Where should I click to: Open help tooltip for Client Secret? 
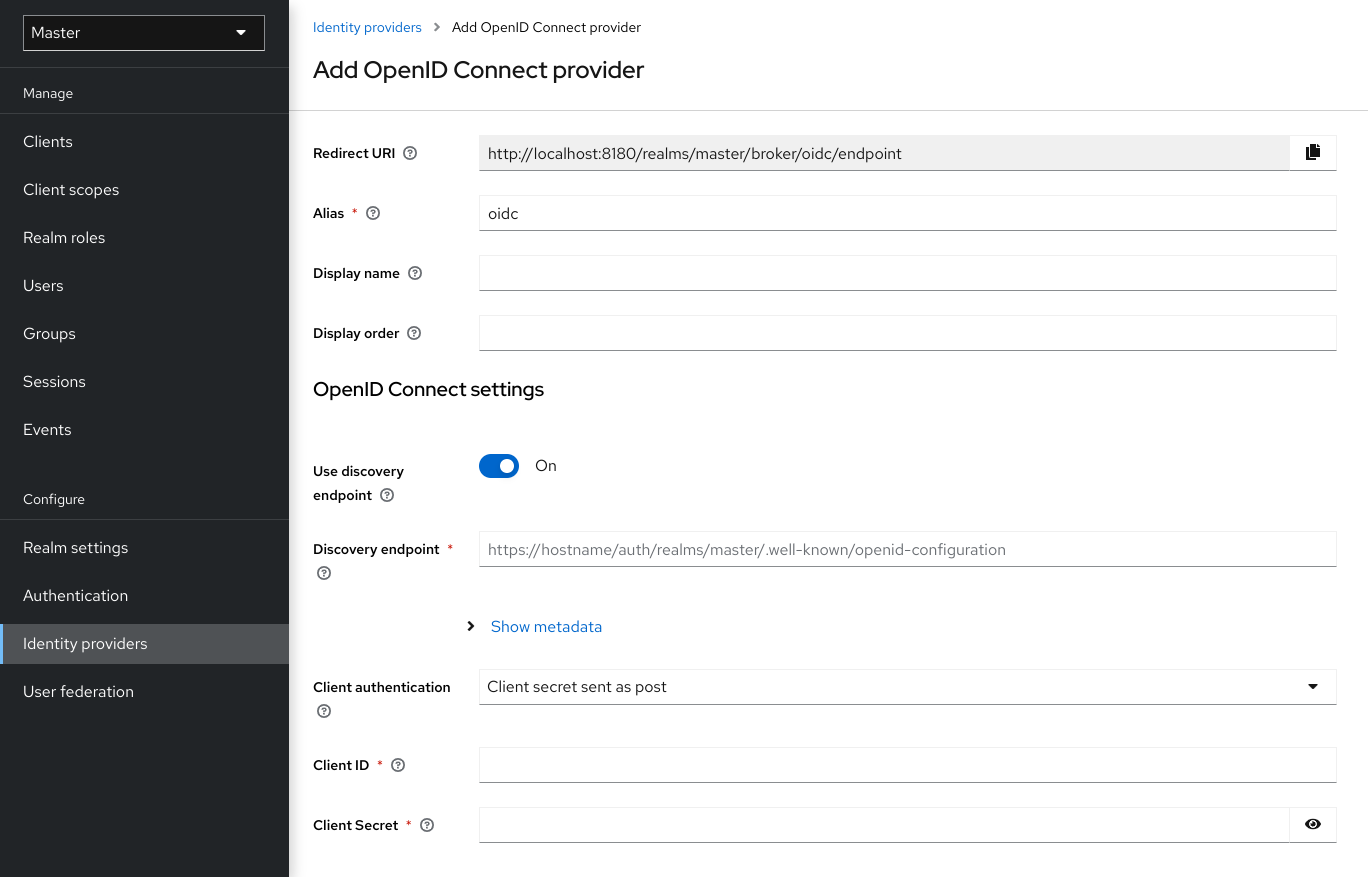pos(426,825)
